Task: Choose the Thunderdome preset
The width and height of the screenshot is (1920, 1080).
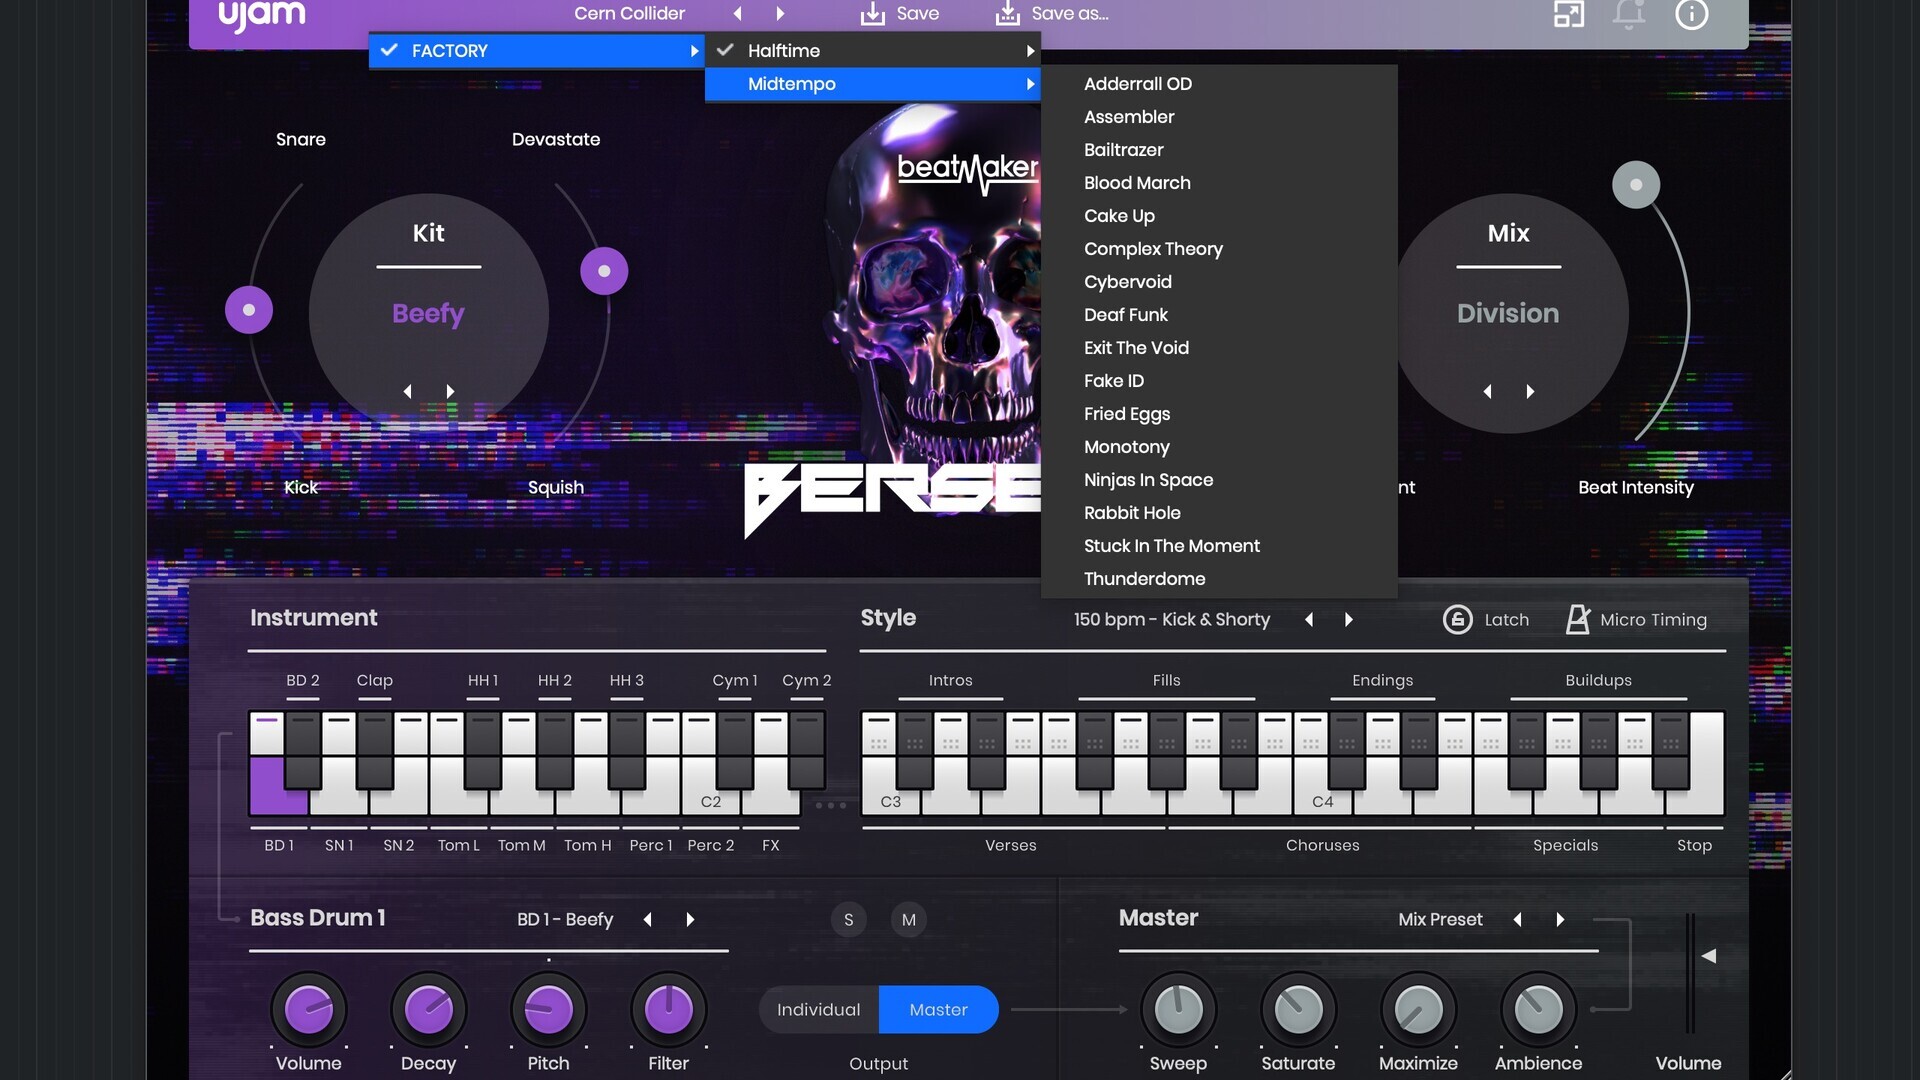Action: point(1219,579)
